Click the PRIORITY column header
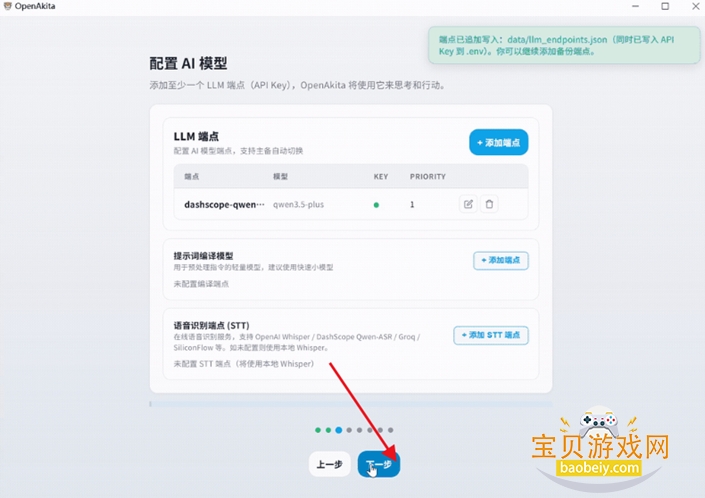705x498 pixels. coord(427,177)
